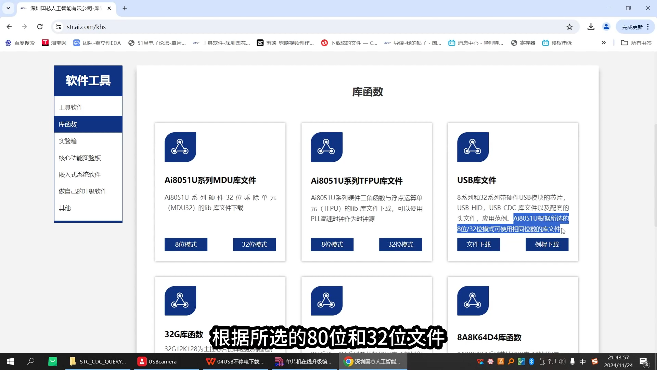This screenshot has width=657, height=370.
Task: Click right download button on USB库文件 card
Action: coord(547,244)
